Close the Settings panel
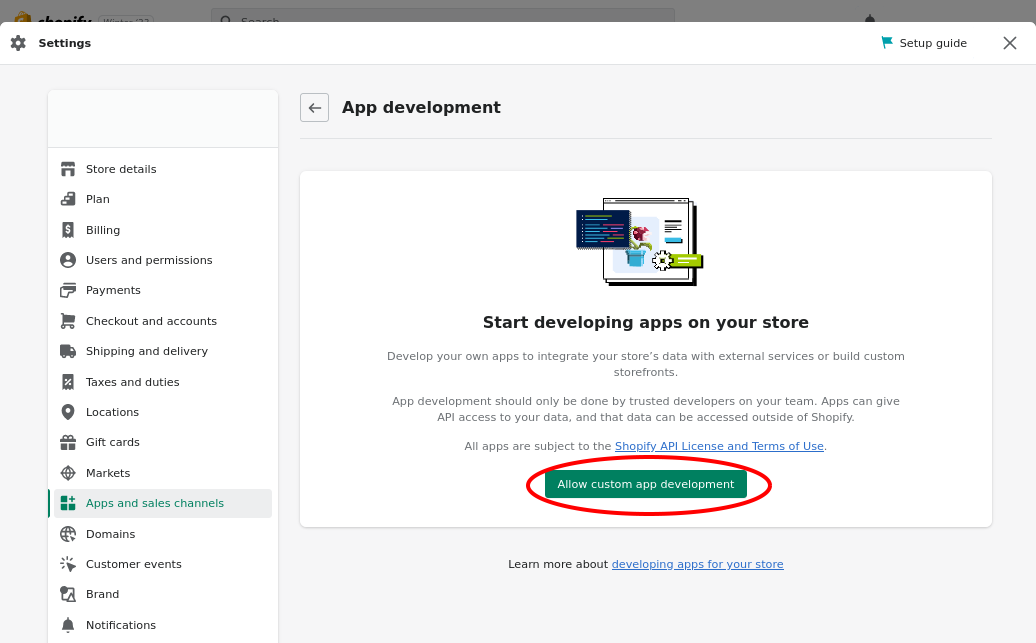The image size is (1036, 643). coord(1010,43)
